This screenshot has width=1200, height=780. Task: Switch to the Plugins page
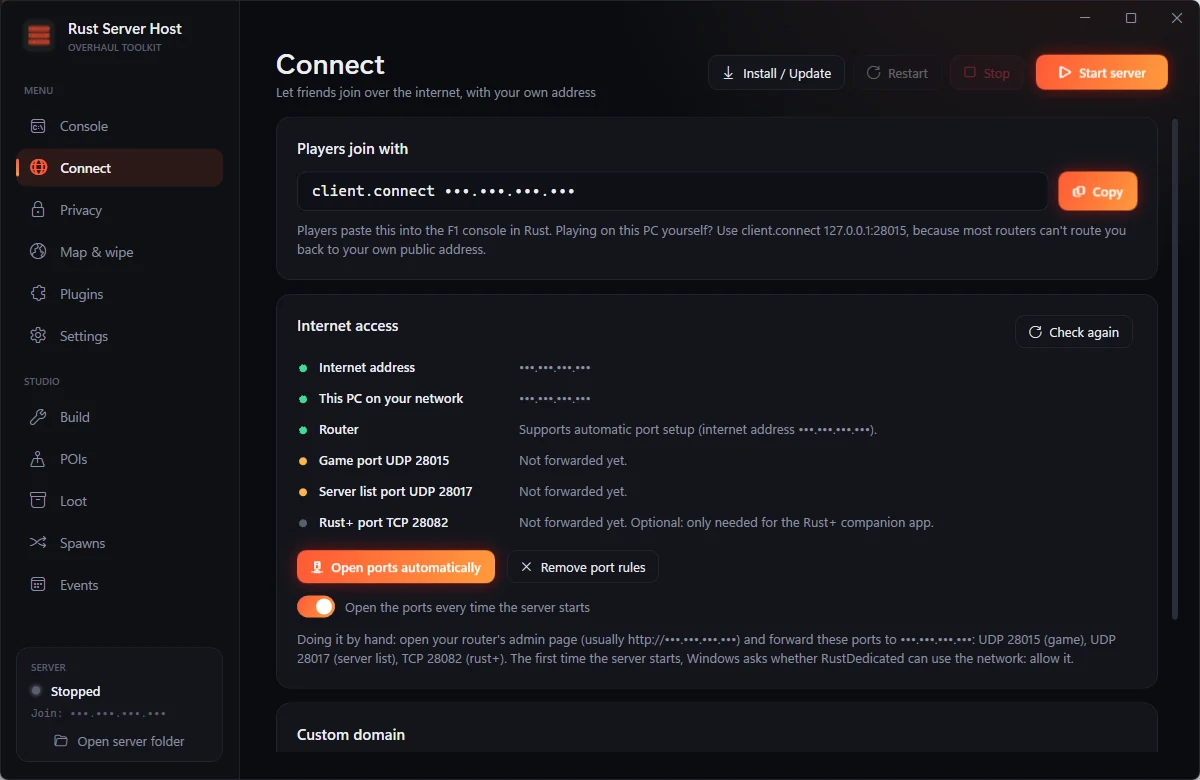tap(119, 294)
